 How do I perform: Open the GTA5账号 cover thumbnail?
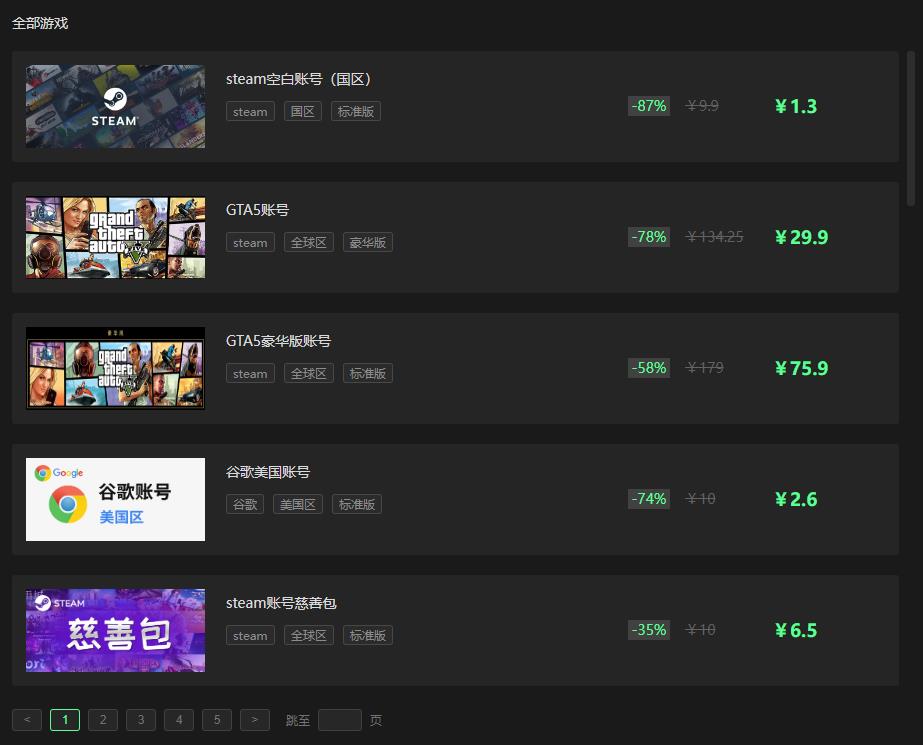tap(115, 237)
